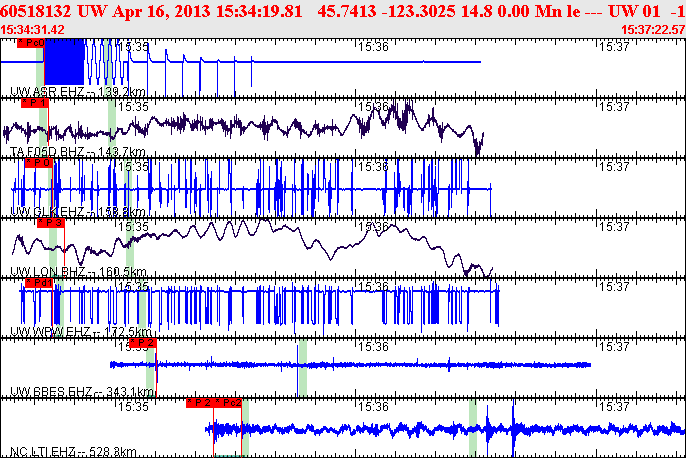The image size is (686, 458).
Task: Click green arrival band after 15:36 on LTI trace
Action: click(x=473, y=428)
